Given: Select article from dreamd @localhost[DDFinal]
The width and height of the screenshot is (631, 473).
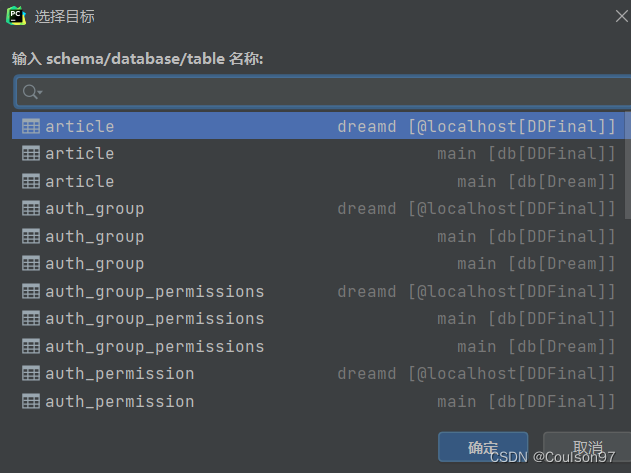Looking at the screenshot, I should point(319,126).
